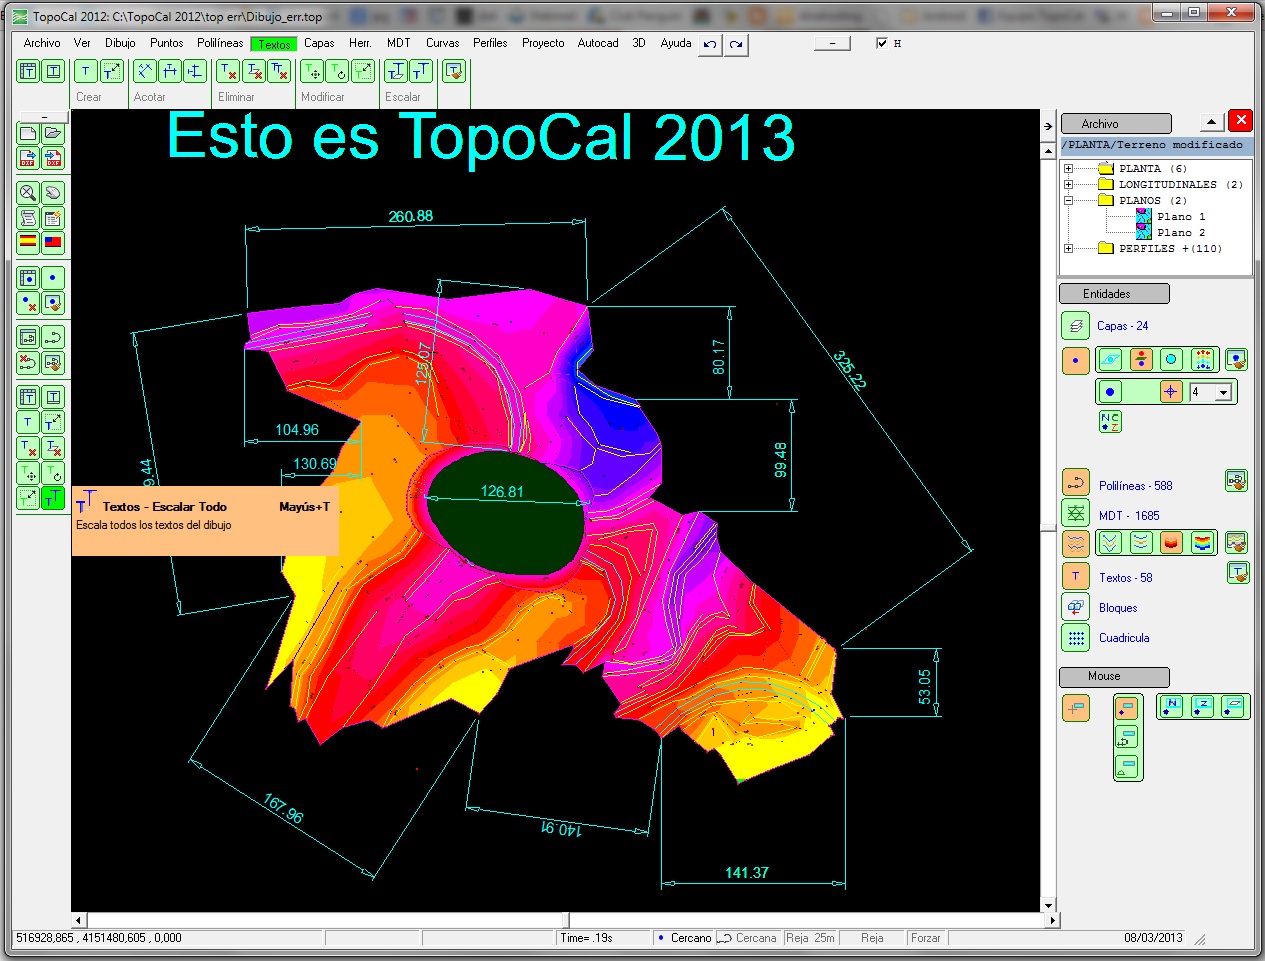The height and width of the screenshot is (961, 1265).
Task: Click delete all texts icon in Eliminar group
Action: tap(278, 71)
